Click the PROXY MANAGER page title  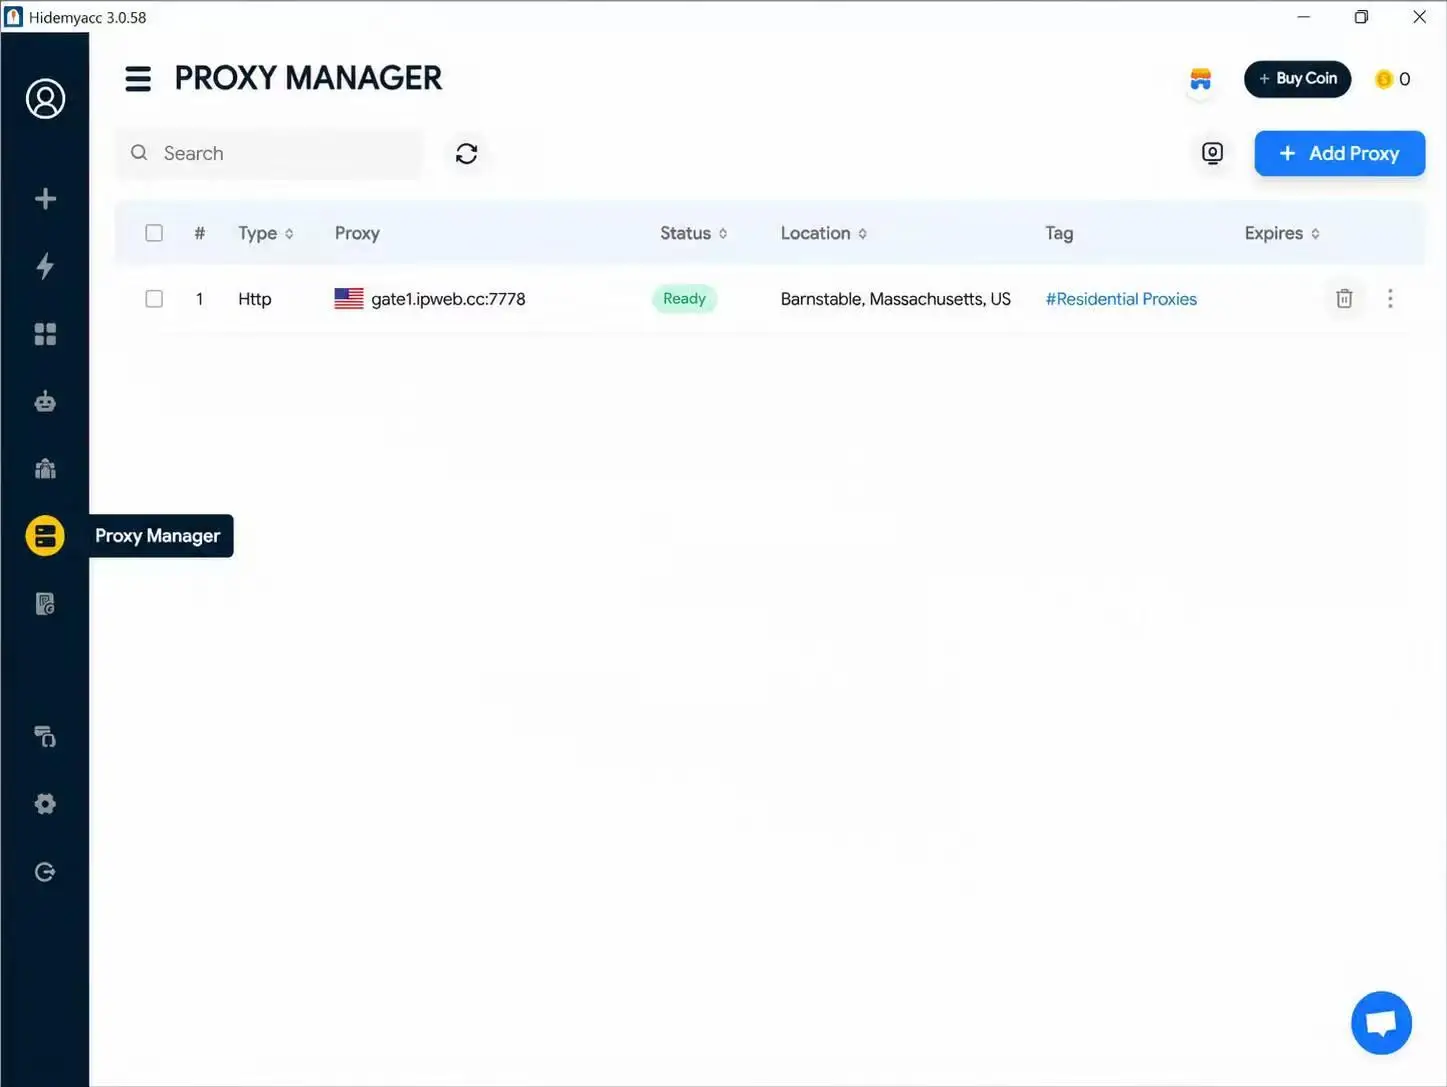[x=308, y=78]
